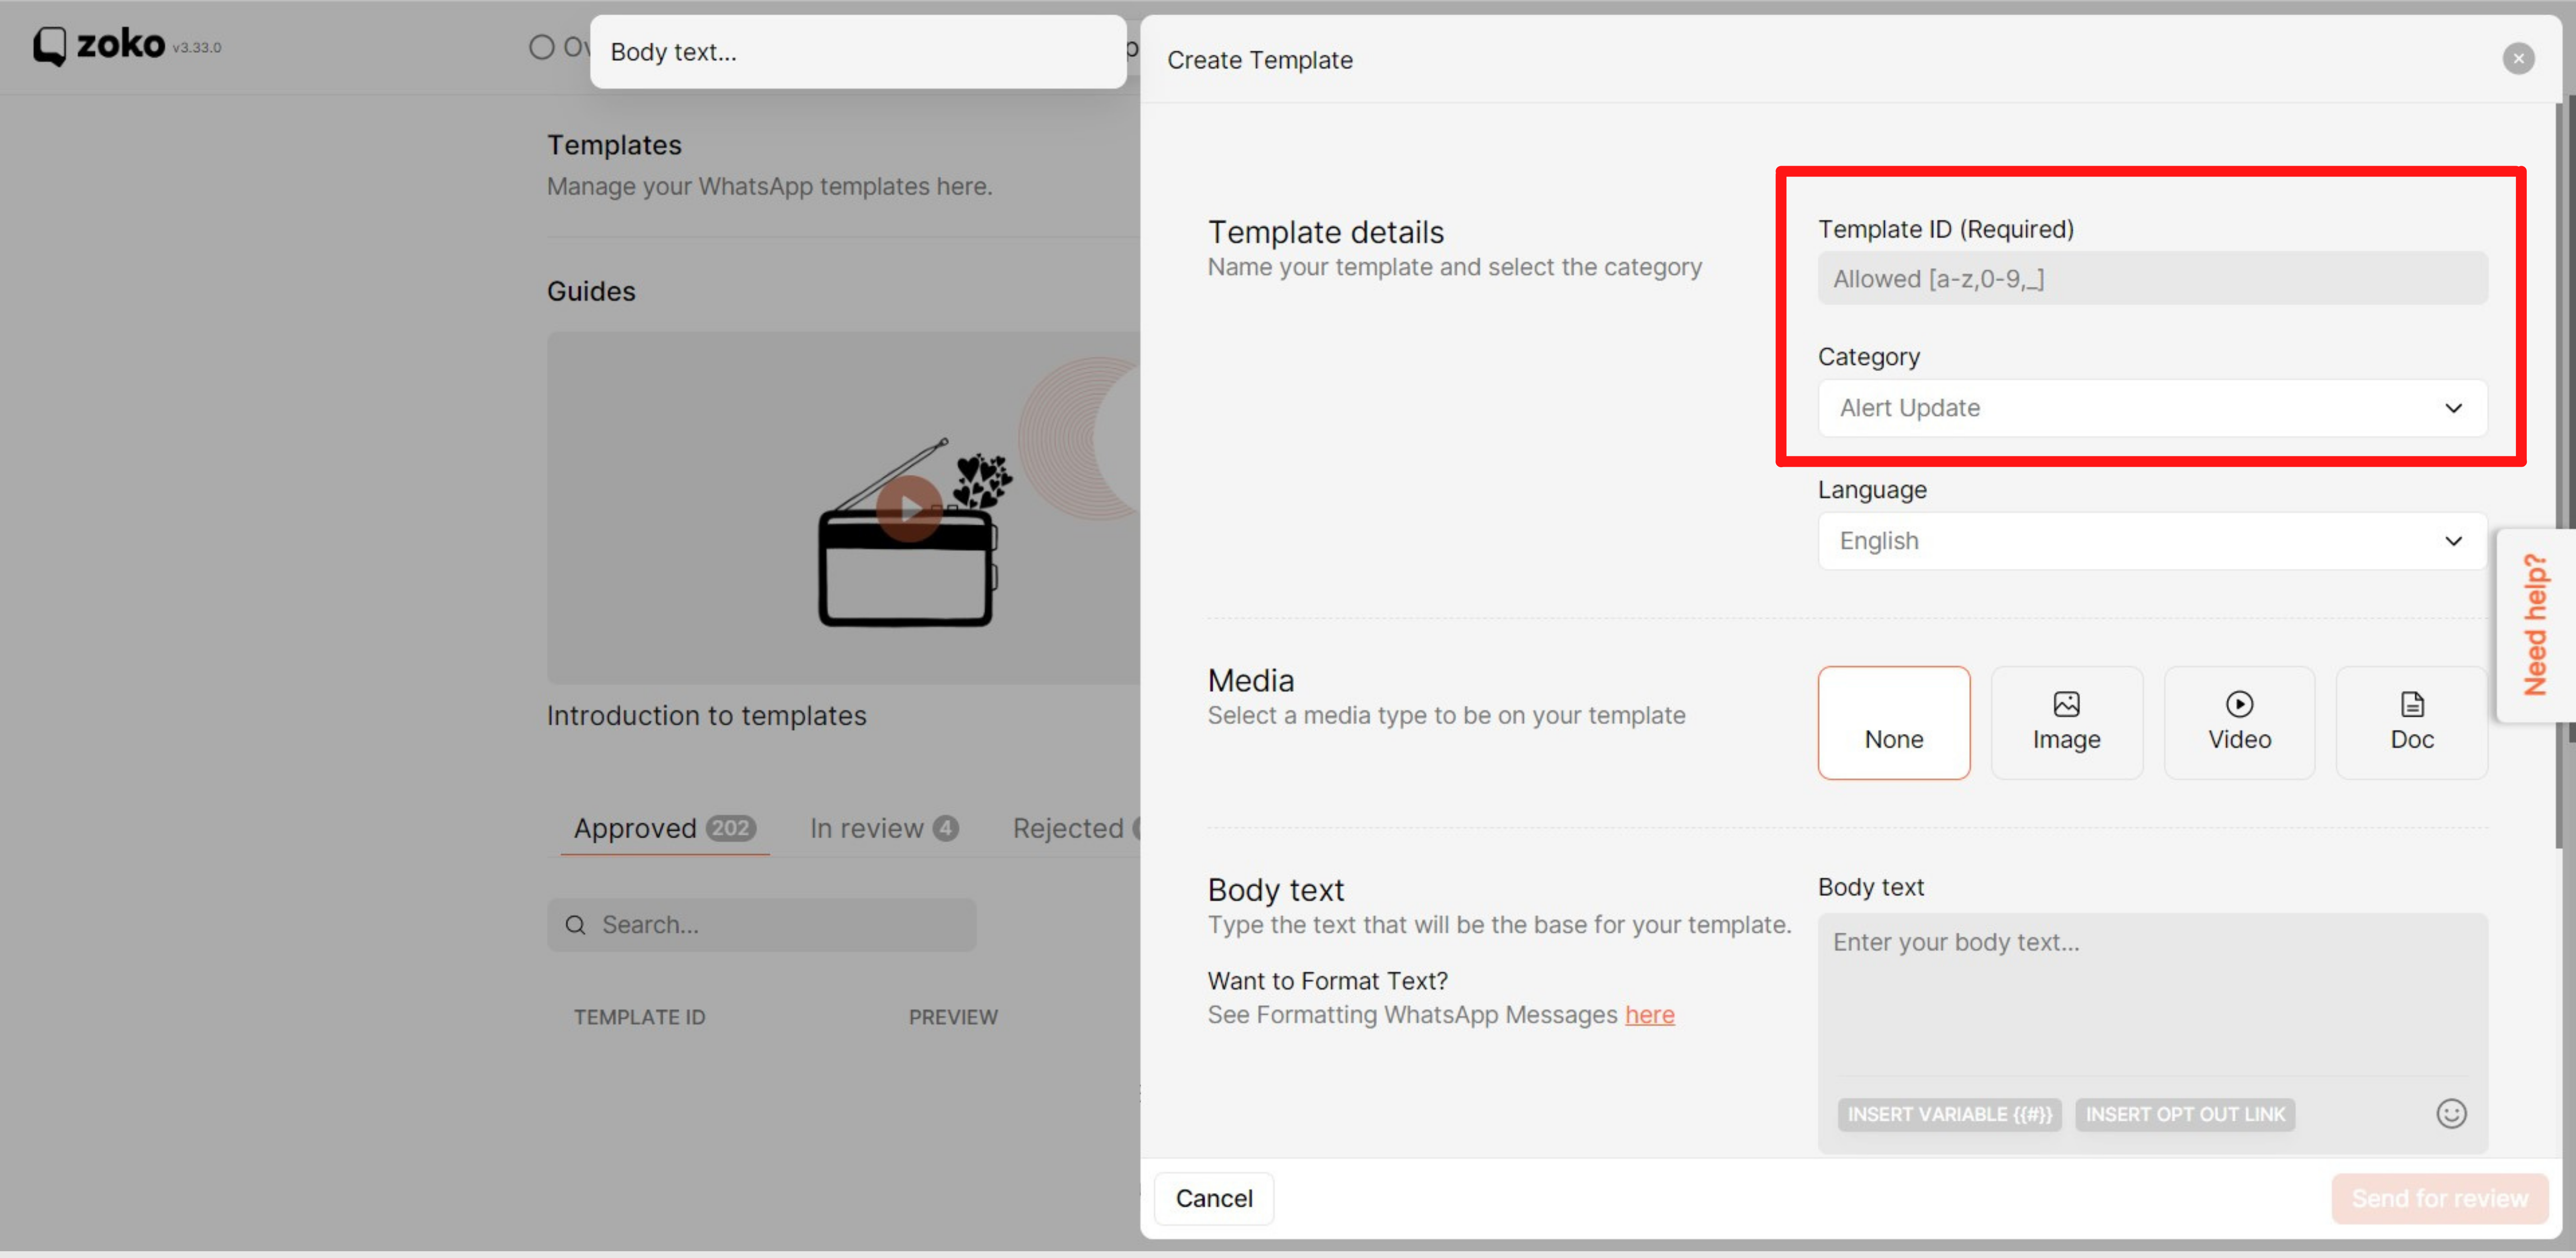Click the TEMPLATE ID column header
This screenshot has height=1258, width=2576.
click(639, 1017)
